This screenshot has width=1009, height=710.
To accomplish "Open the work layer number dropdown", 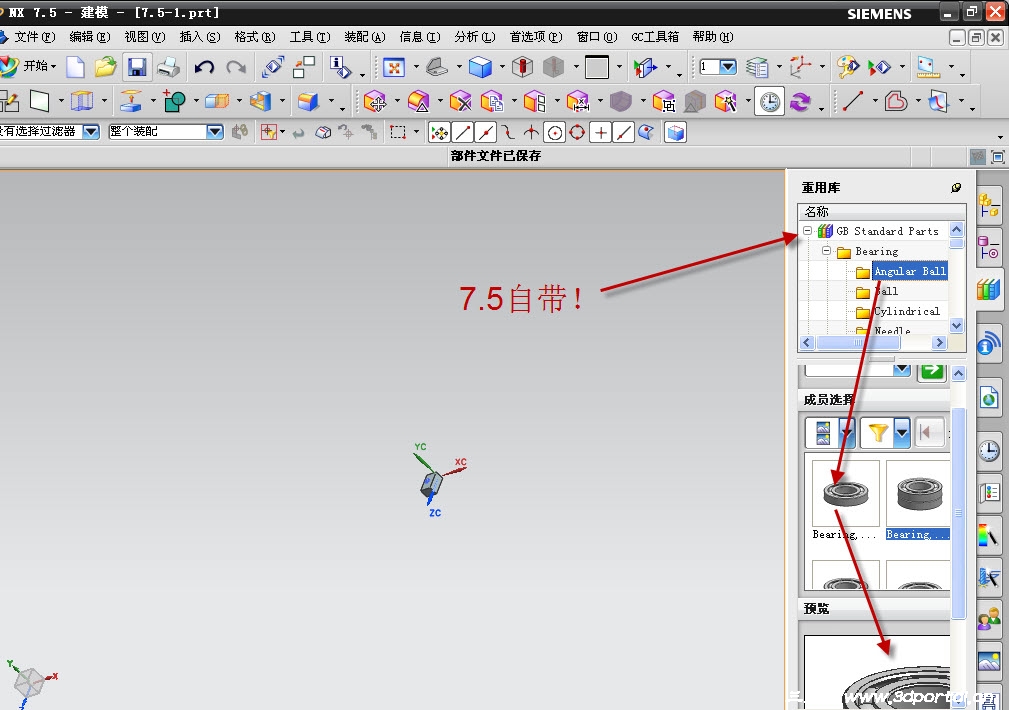I will point(728,67).
